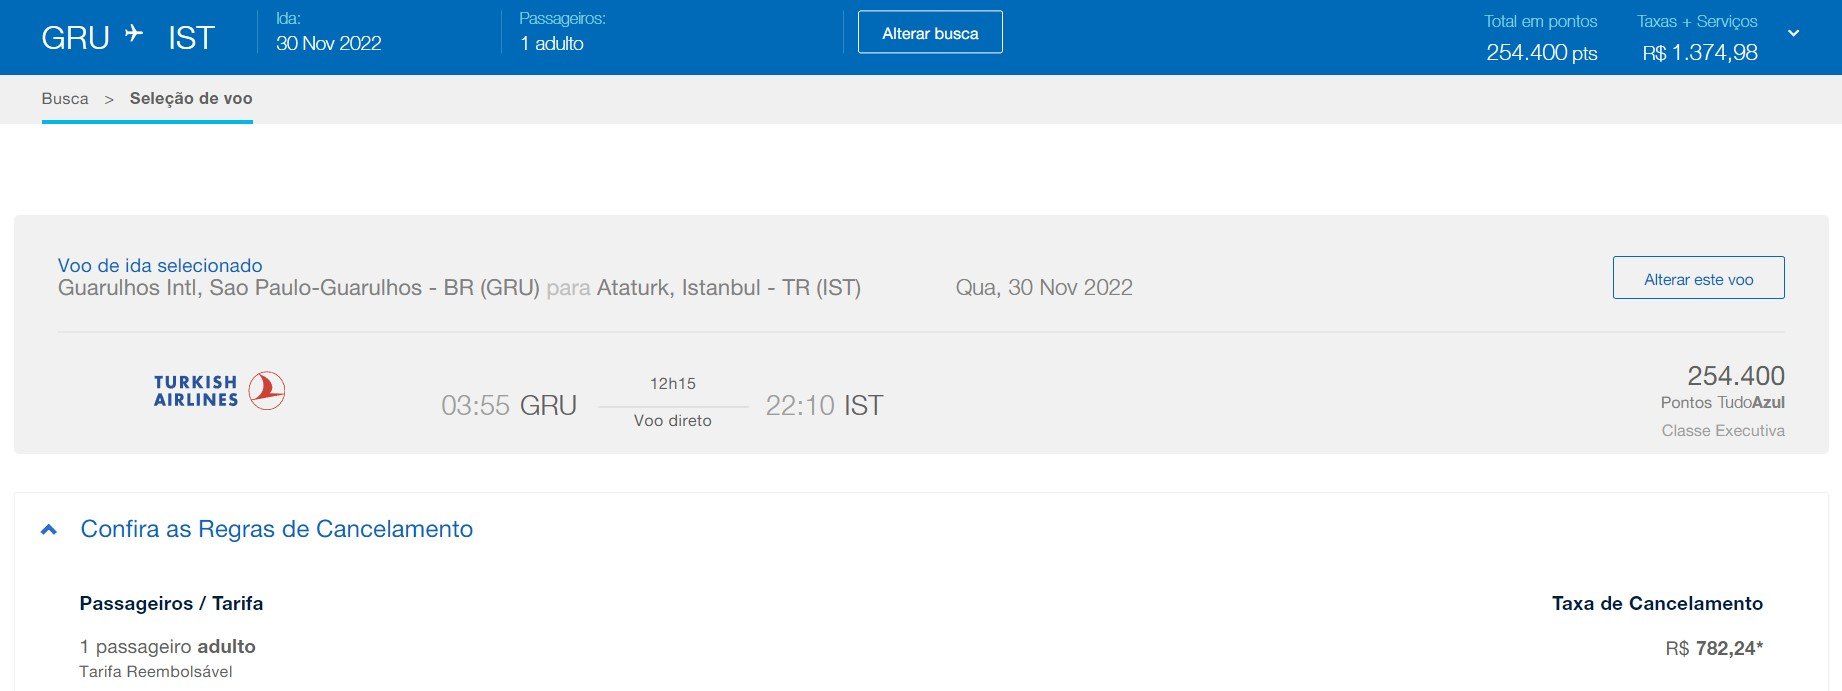
Task: Click the Confira as Regras de Cancelamento heading
Action: (276, 529)
